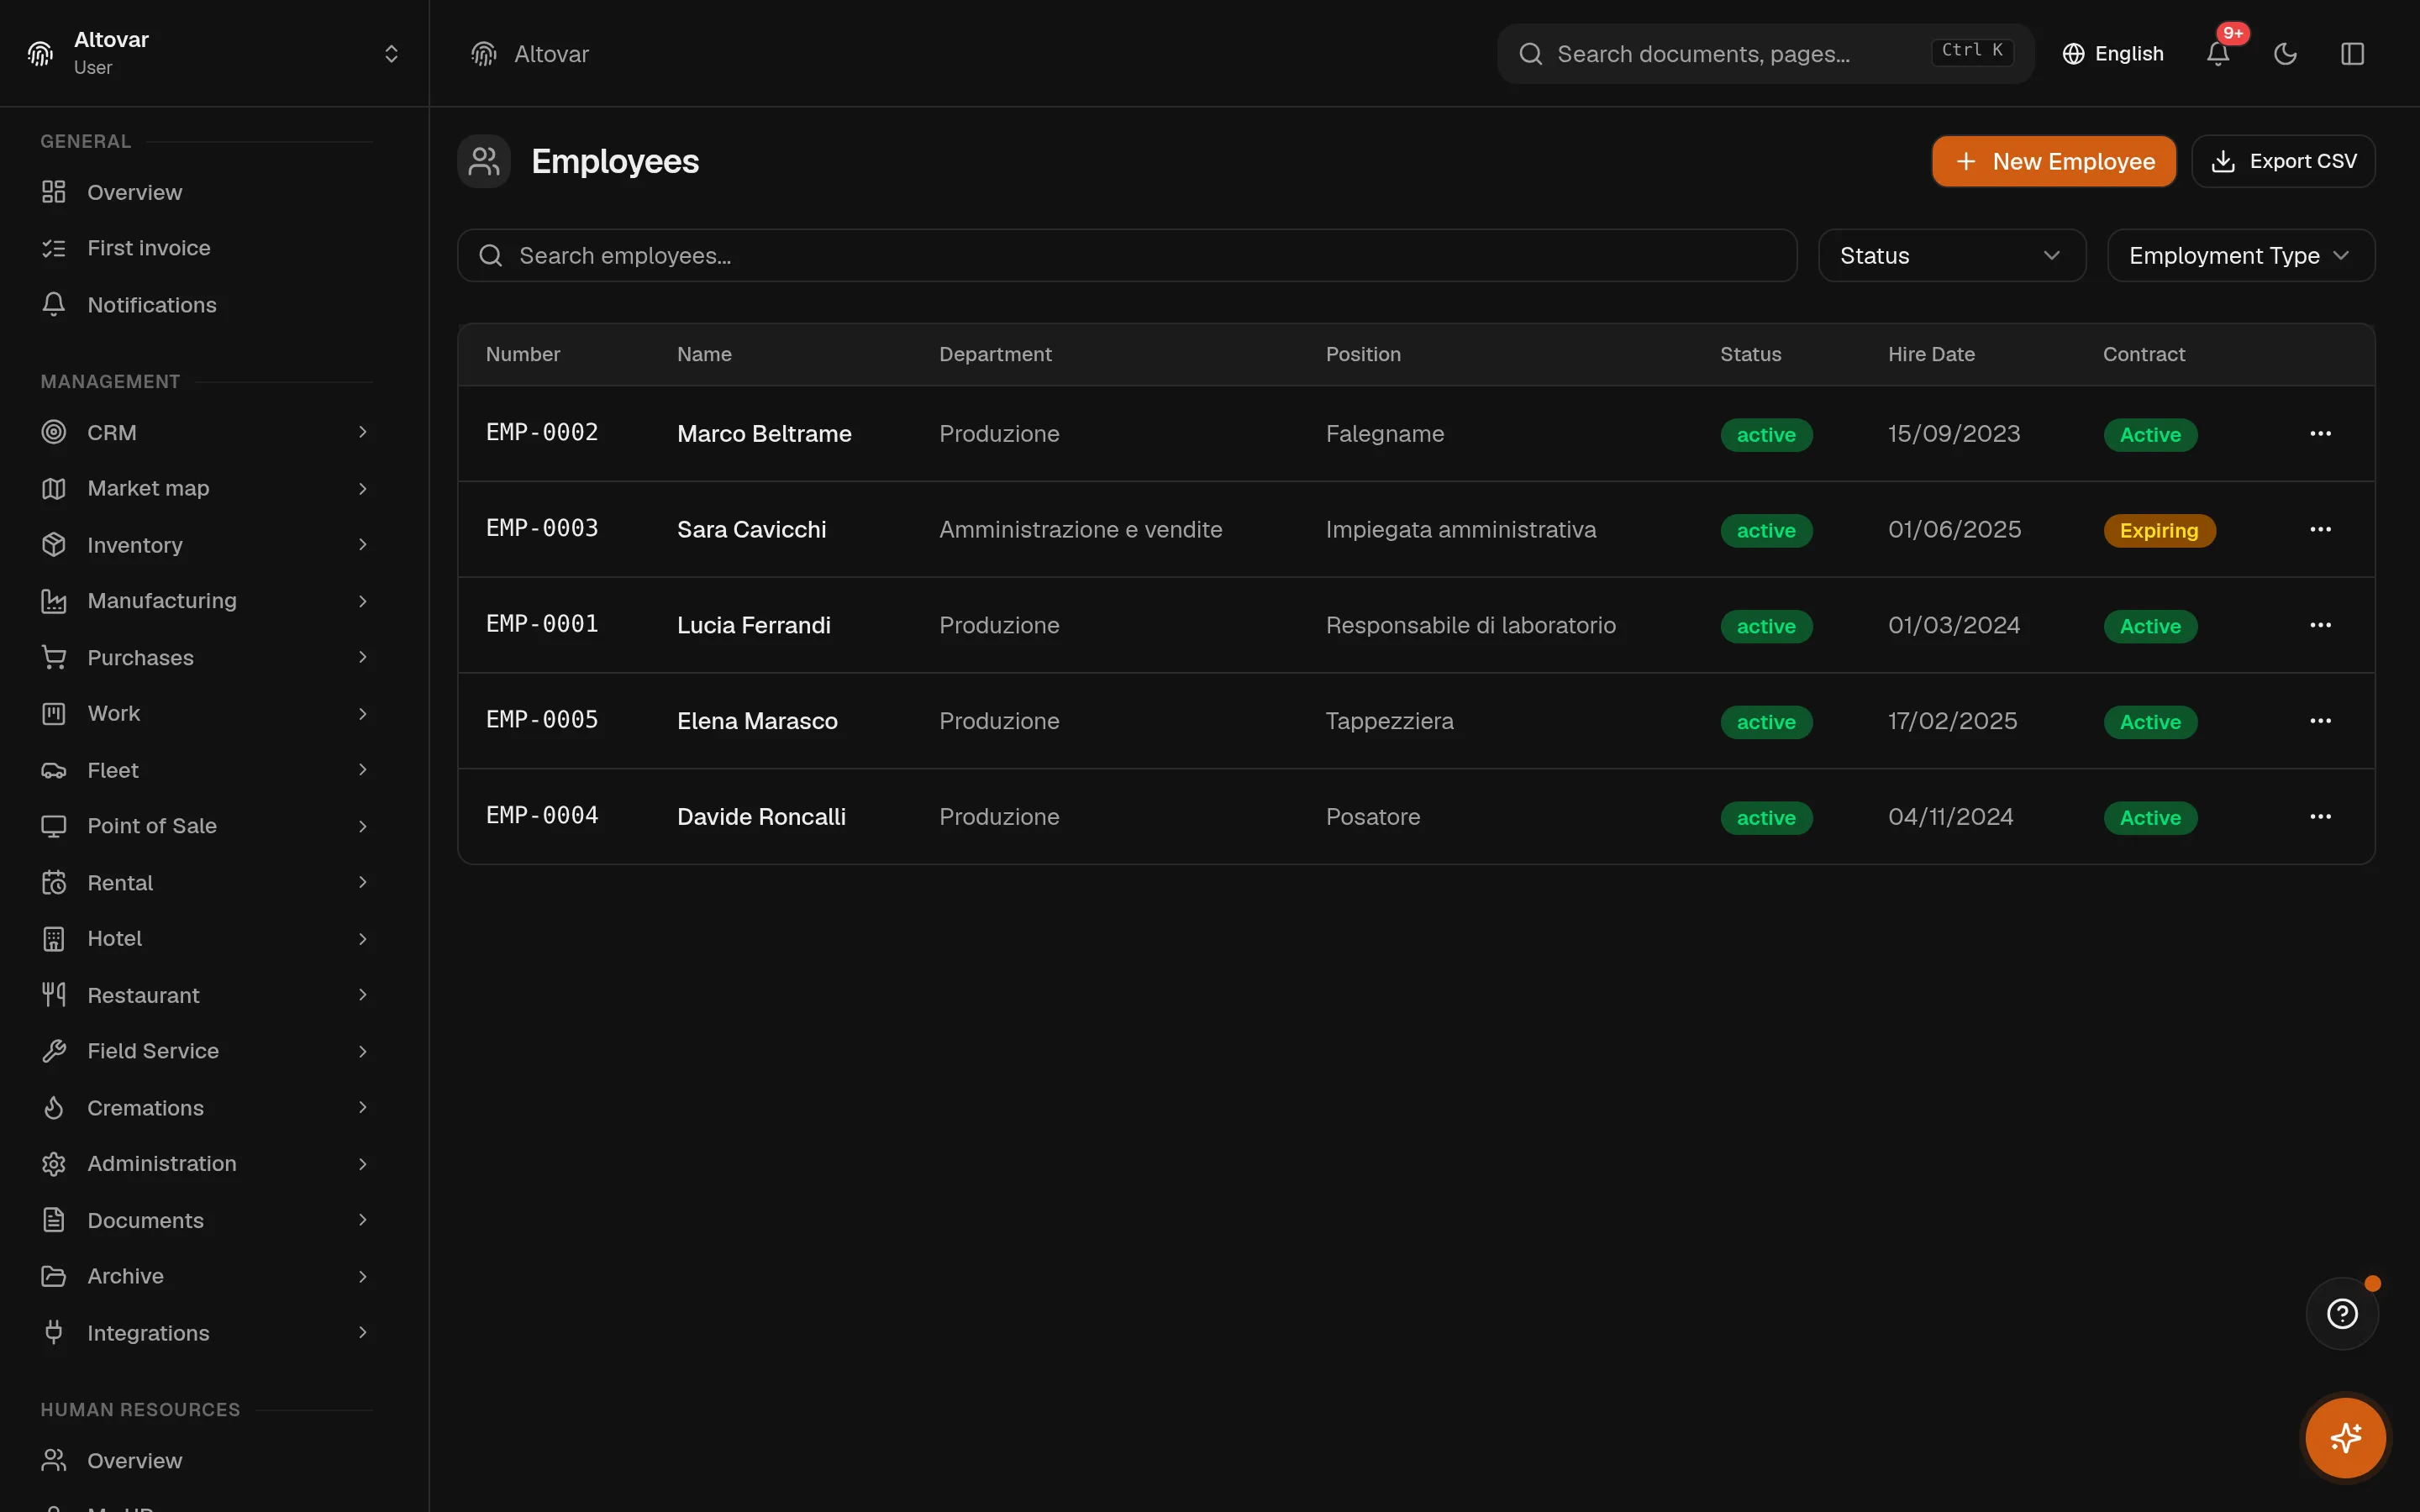Open the notifications bell in the header
The width and height of the screenshot is (2420, 1512).
coord(2217,54)
